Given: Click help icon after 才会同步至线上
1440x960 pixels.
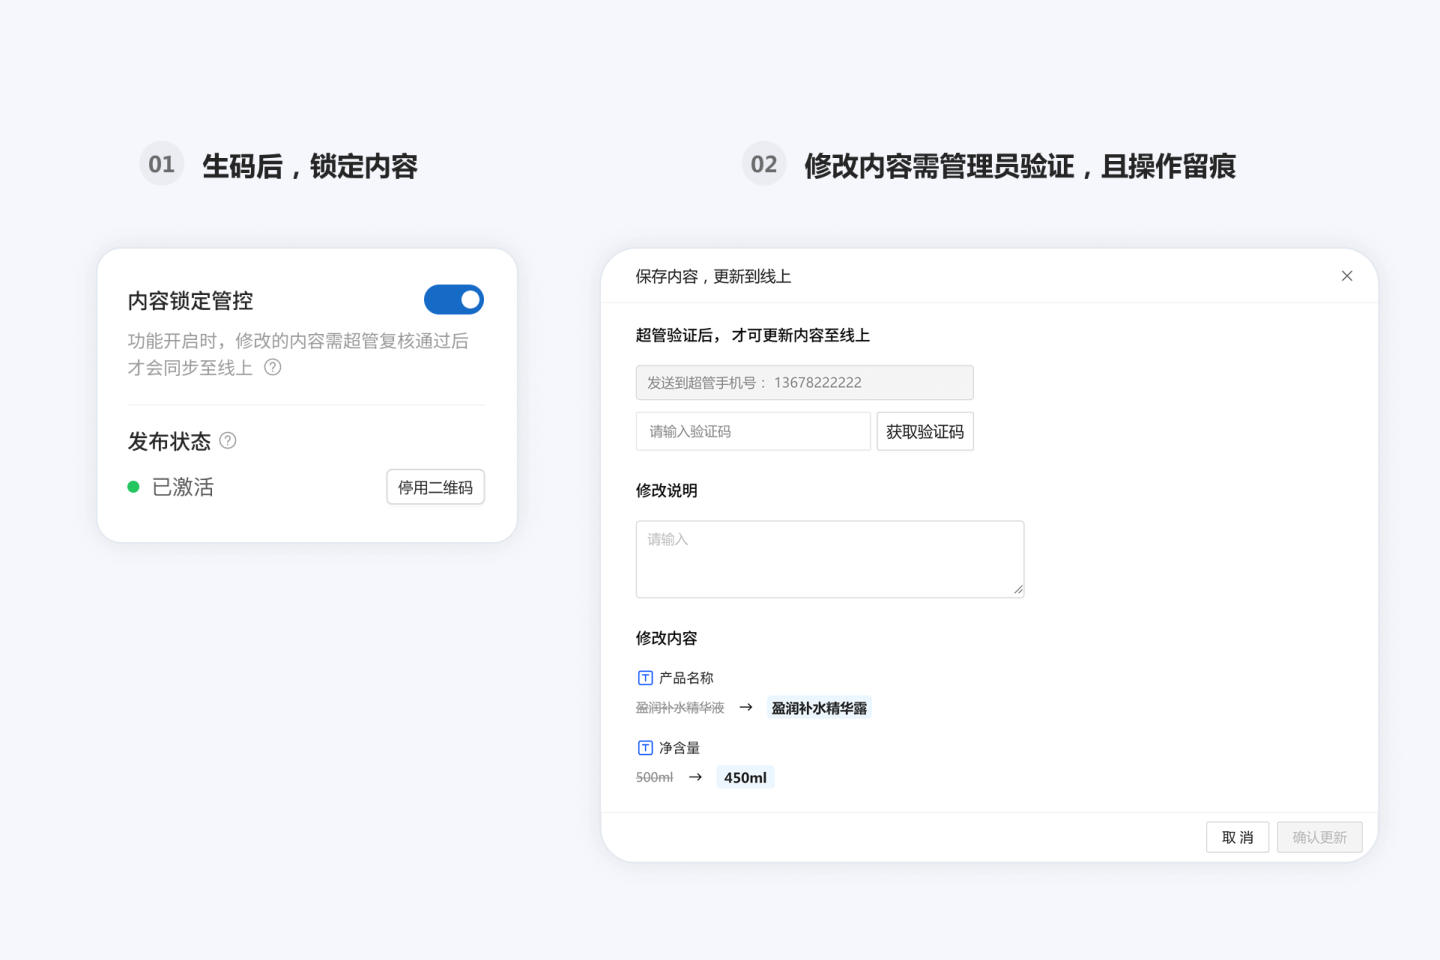Looking at the screenshot, I should 272,367.
